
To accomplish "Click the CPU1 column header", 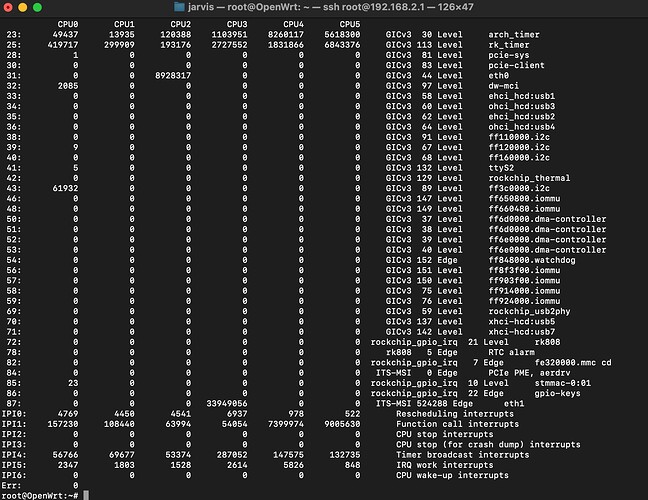I will tap(124, 24).
